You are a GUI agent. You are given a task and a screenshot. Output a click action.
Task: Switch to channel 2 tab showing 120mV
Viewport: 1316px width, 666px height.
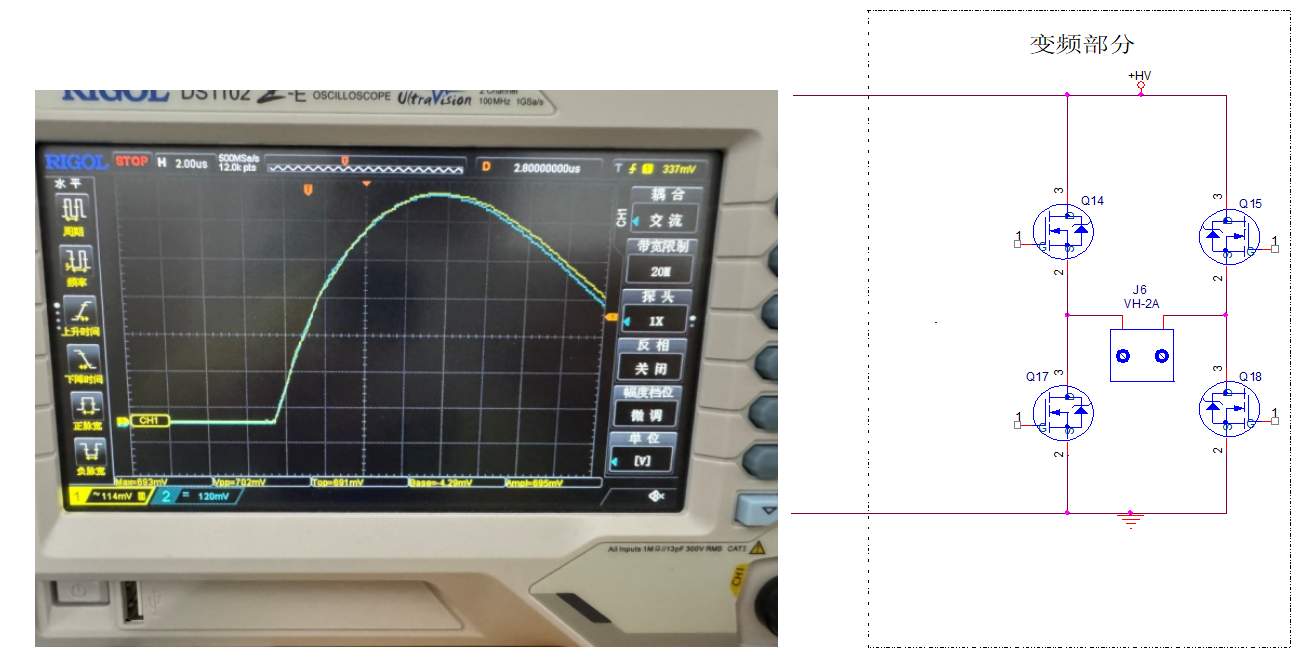[198, 494]
